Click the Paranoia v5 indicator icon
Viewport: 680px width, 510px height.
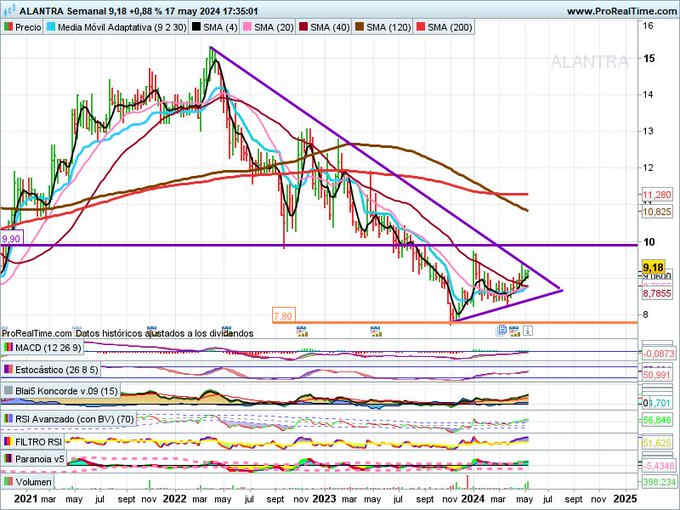8,459
